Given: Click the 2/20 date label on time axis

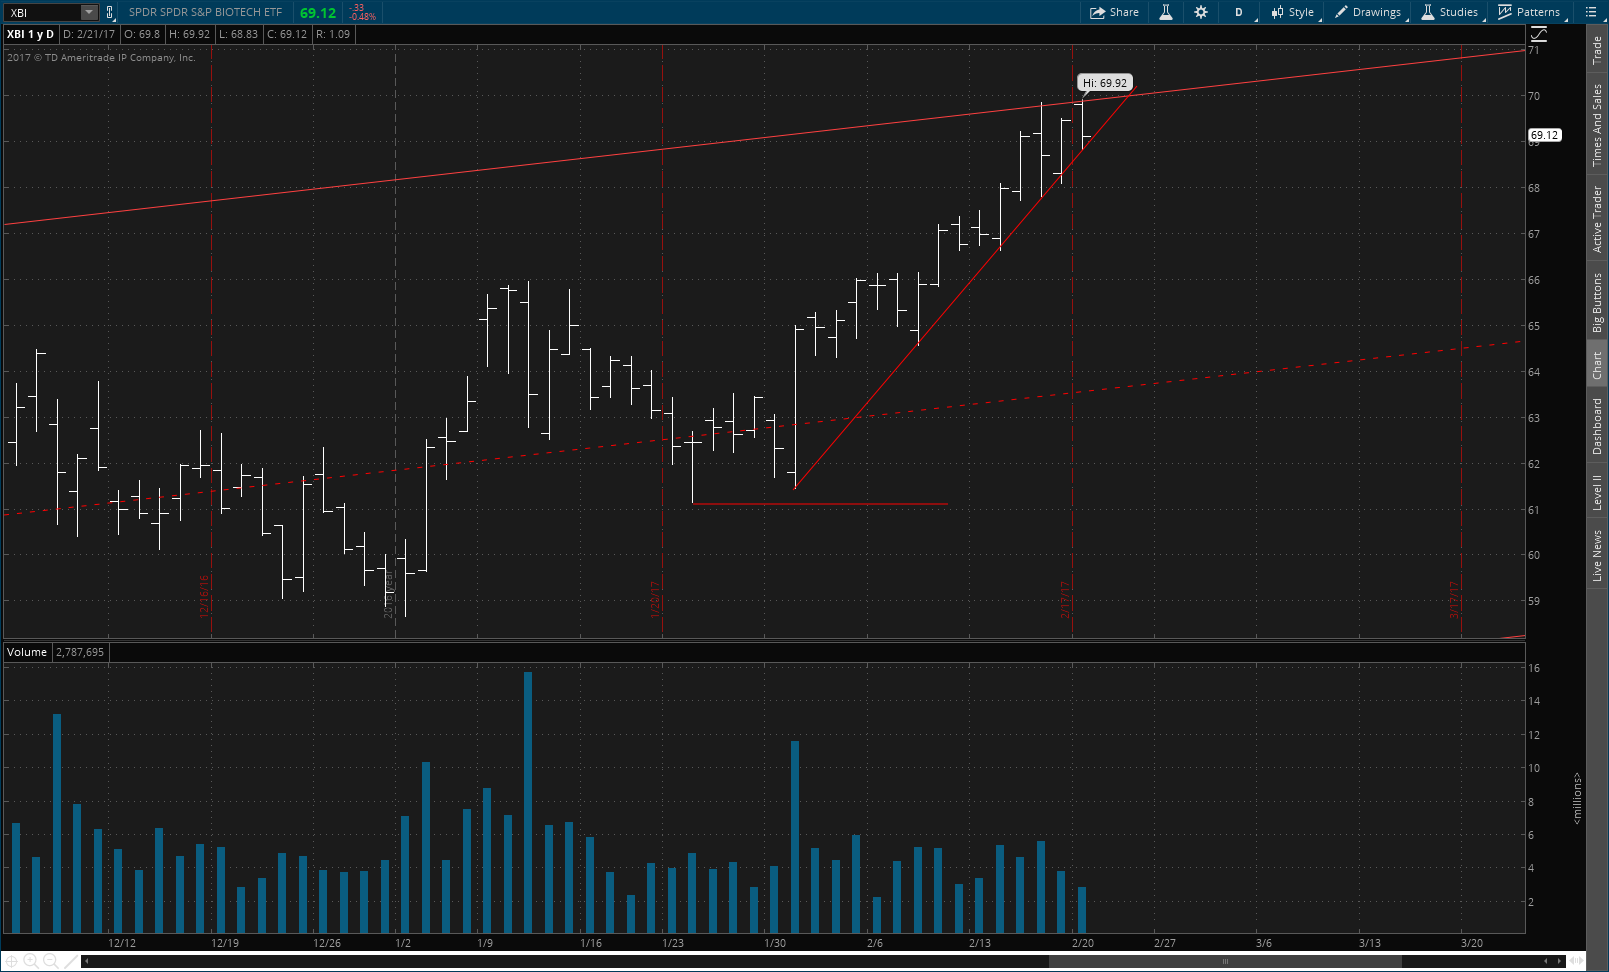Looking at the screenshot, I should (x=1083, y=943).
